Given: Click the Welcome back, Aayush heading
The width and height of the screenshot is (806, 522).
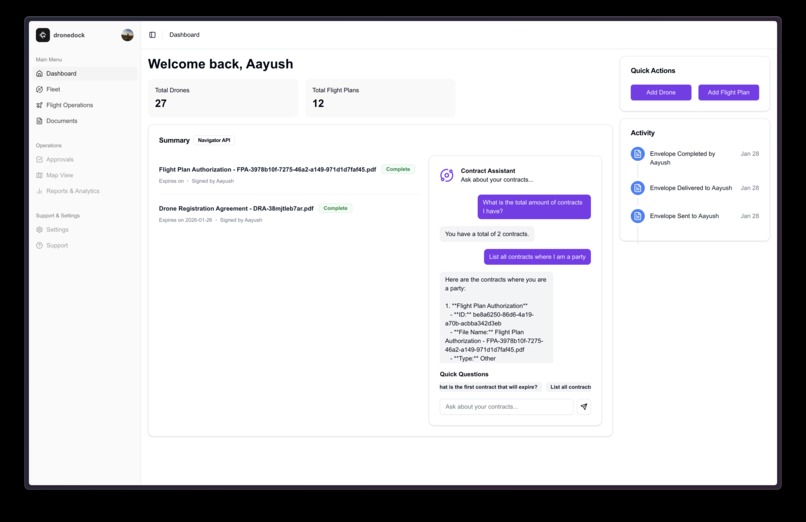Looking at the screenshot, I should coord(221,64).
